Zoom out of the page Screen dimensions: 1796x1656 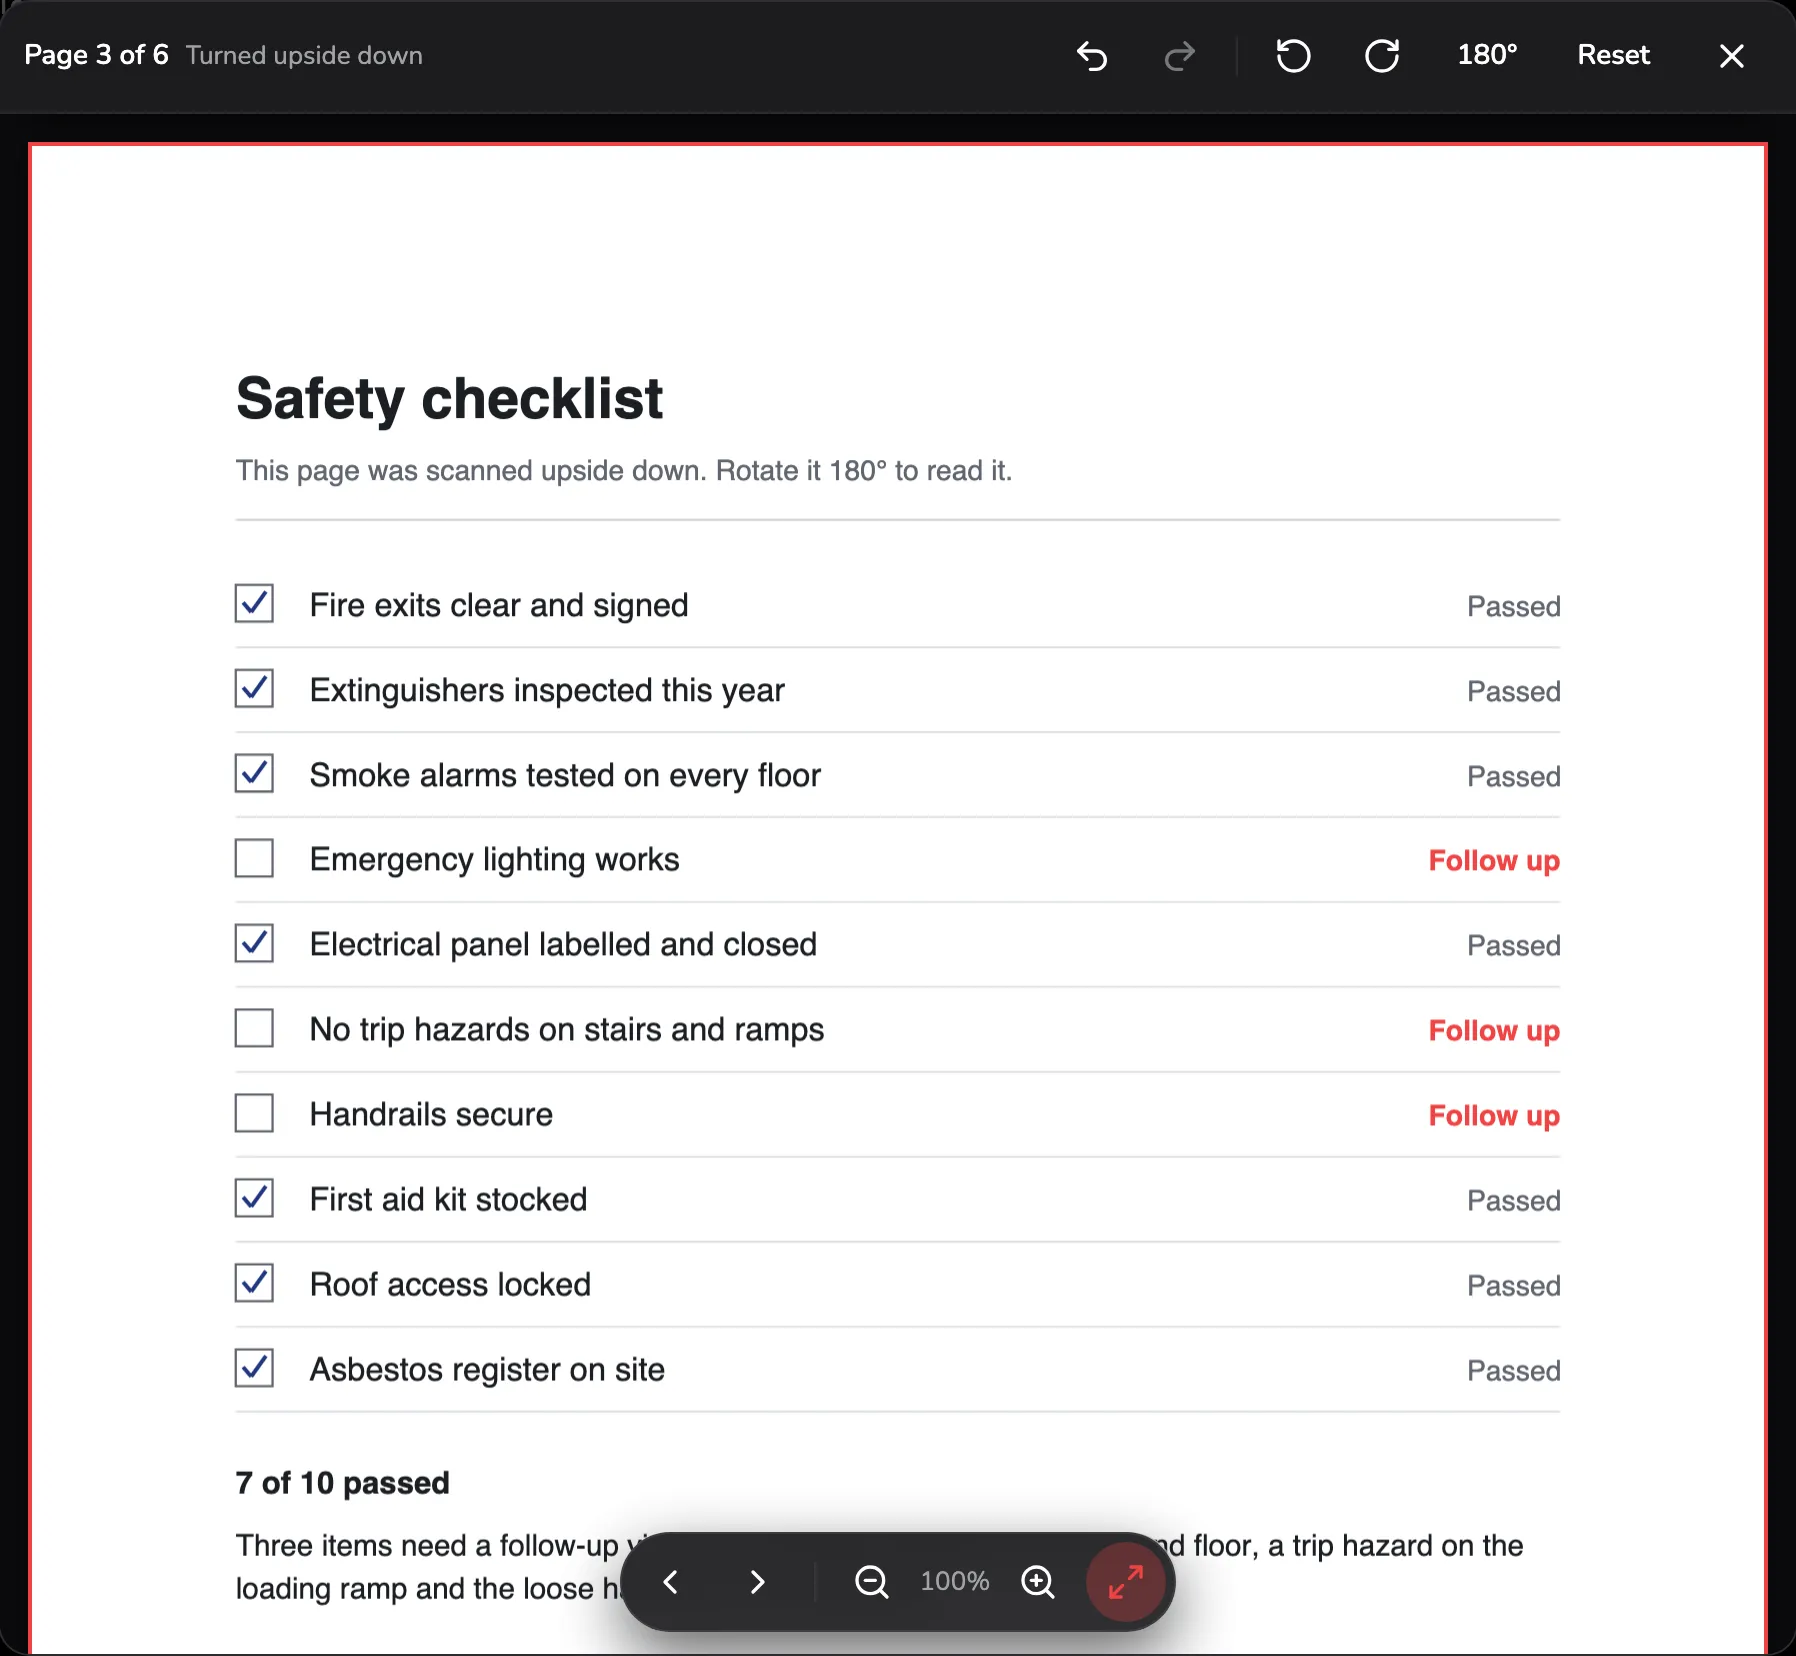[x=871, y=1581]
